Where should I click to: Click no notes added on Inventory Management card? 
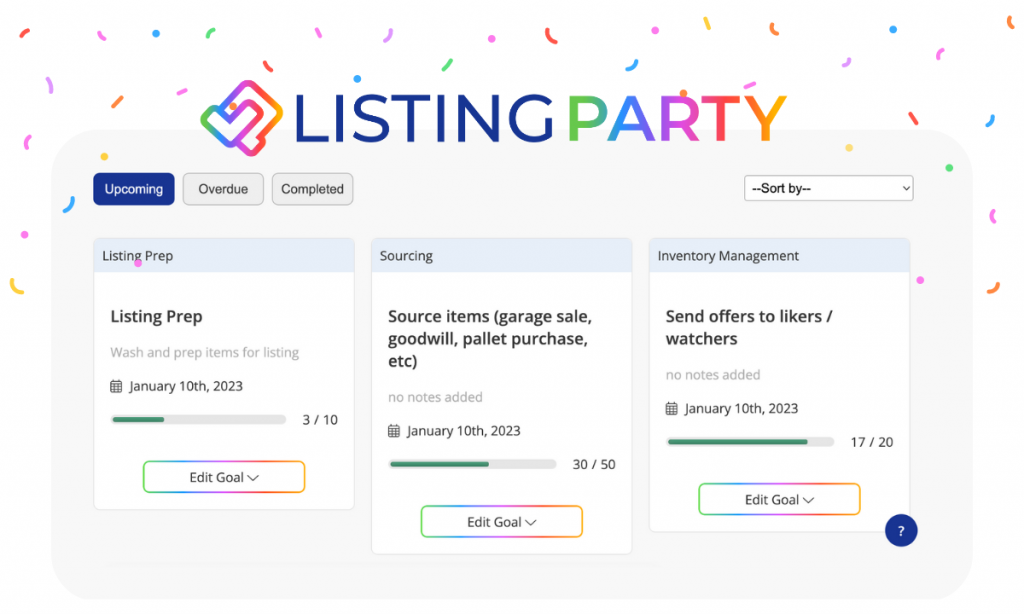[712, 375]
